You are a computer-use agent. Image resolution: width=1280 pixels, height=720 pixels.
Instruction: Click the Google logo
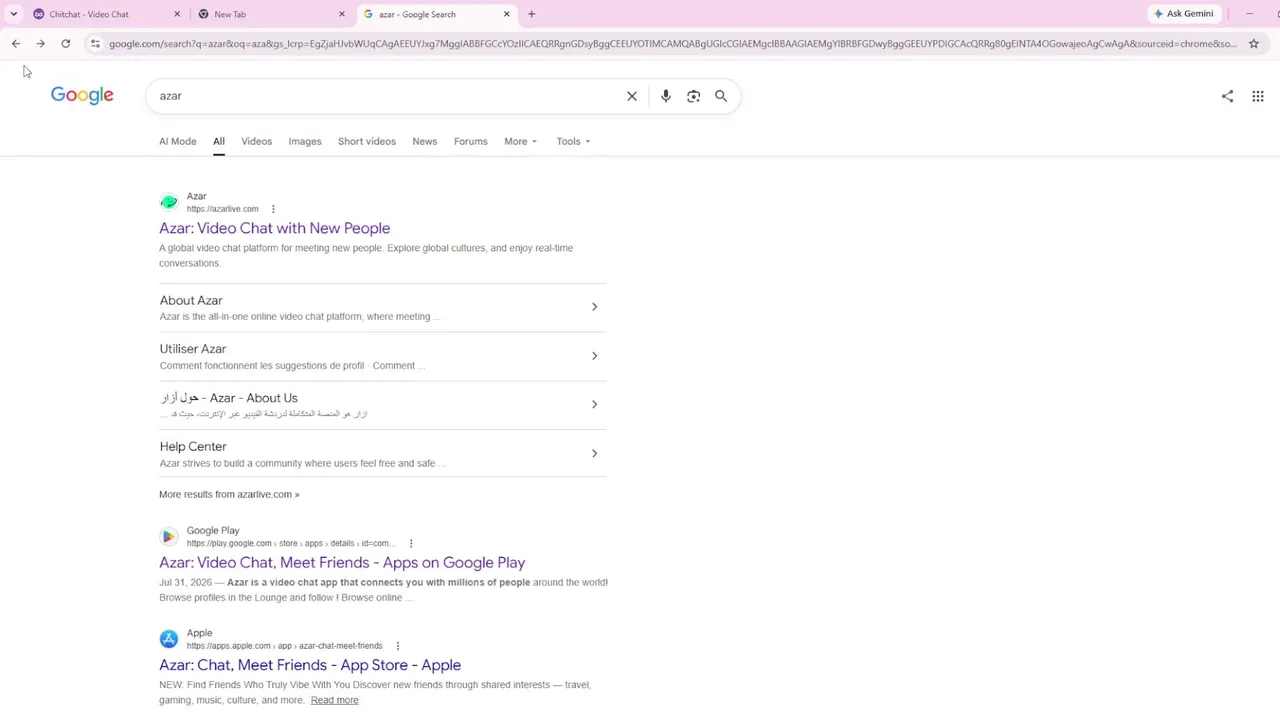click(82, 95)
